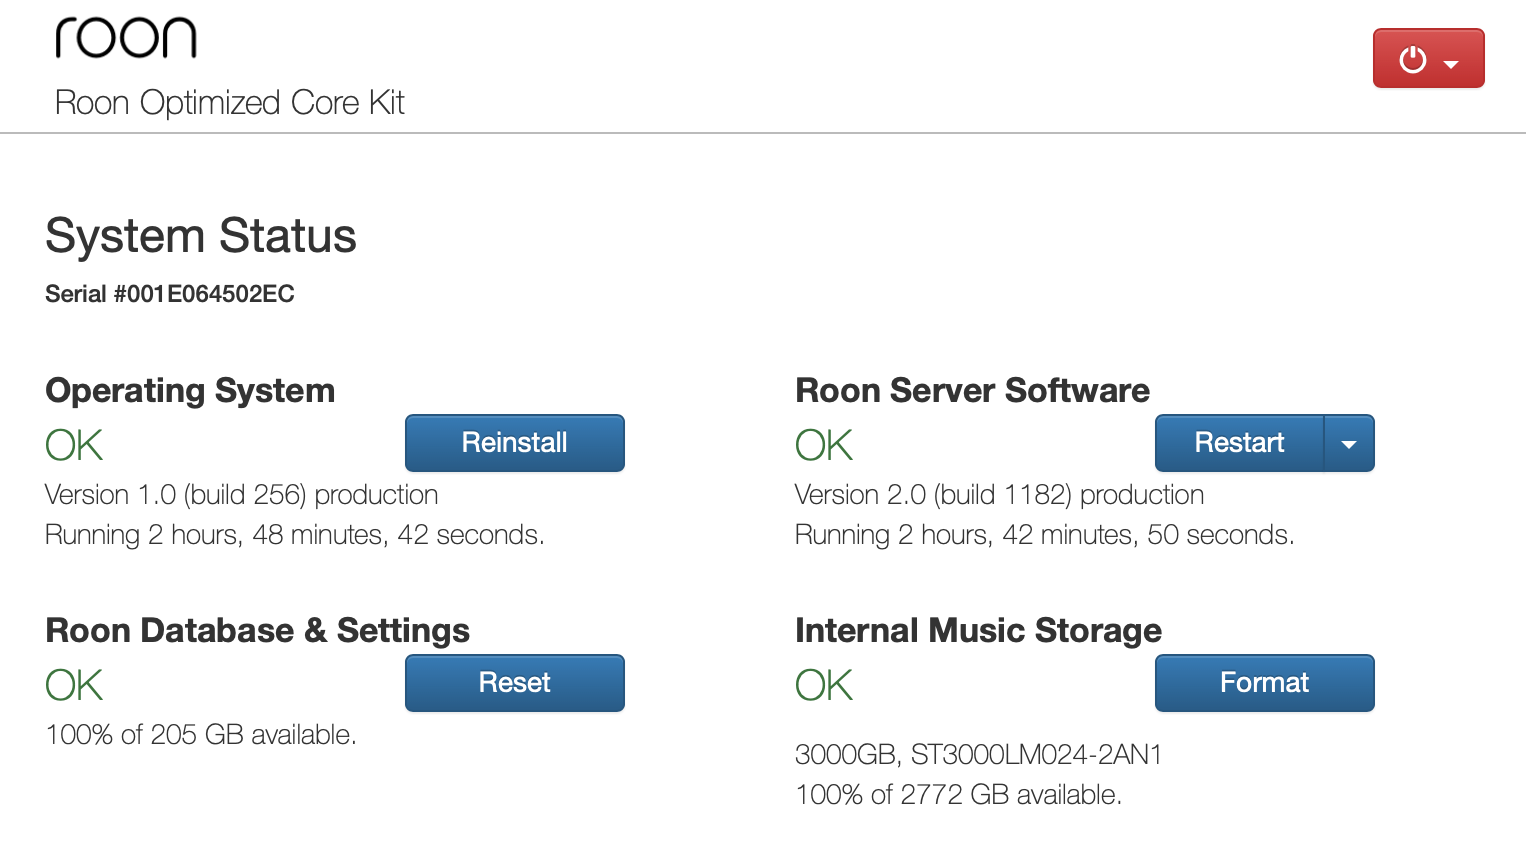Click the Roon Server Software OK indicator
This screenshot has width=1526, height=848.
pos(823,445)
